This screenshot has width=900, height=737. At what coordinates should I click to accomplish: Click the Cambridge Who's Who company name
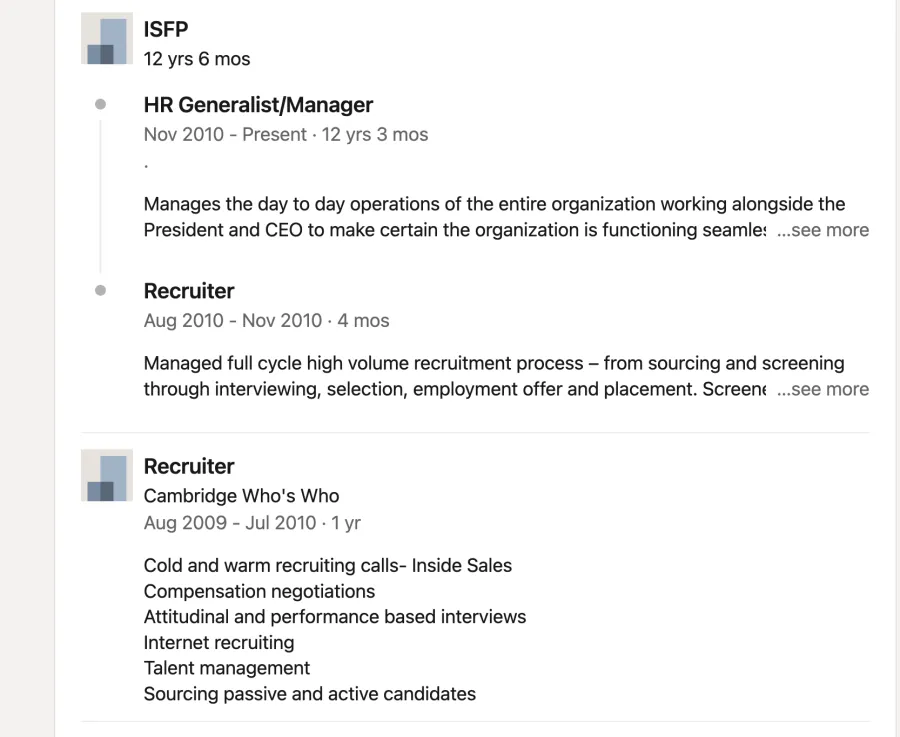[241, 495]
